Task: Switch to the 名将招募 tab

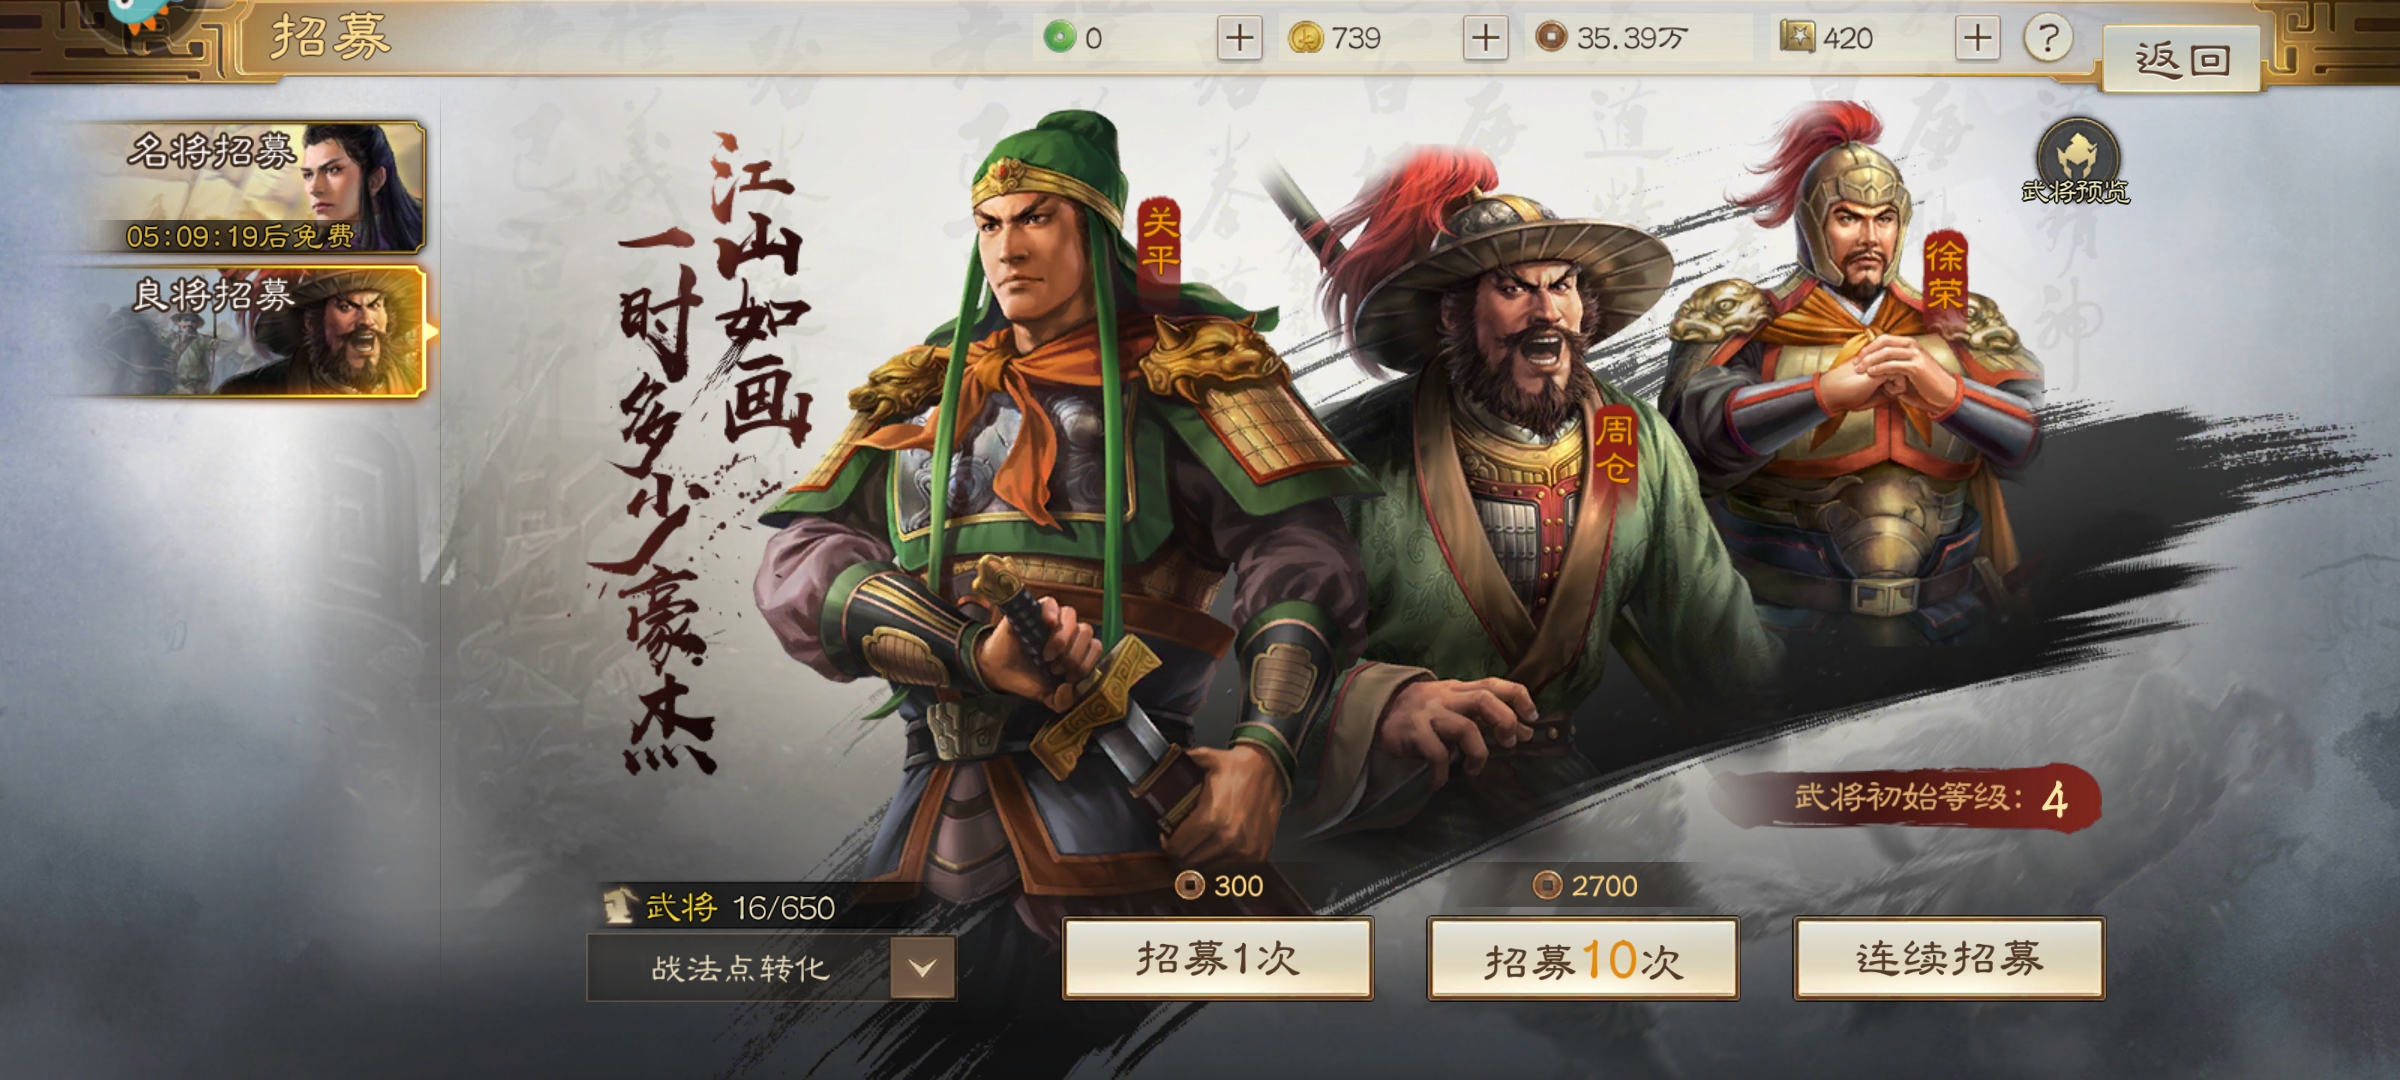Action: pos(258,187)
